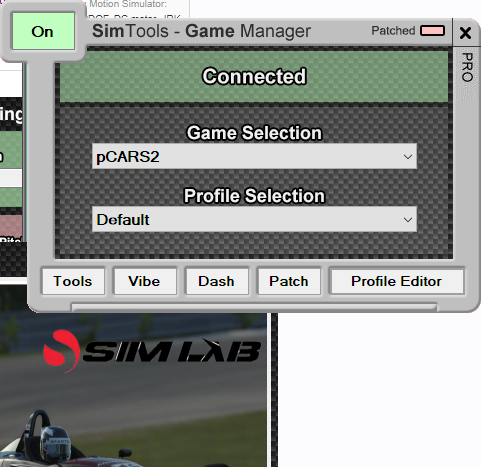
Task: Expand the Profile Selection Default dropdown
Action: [254, 219]
